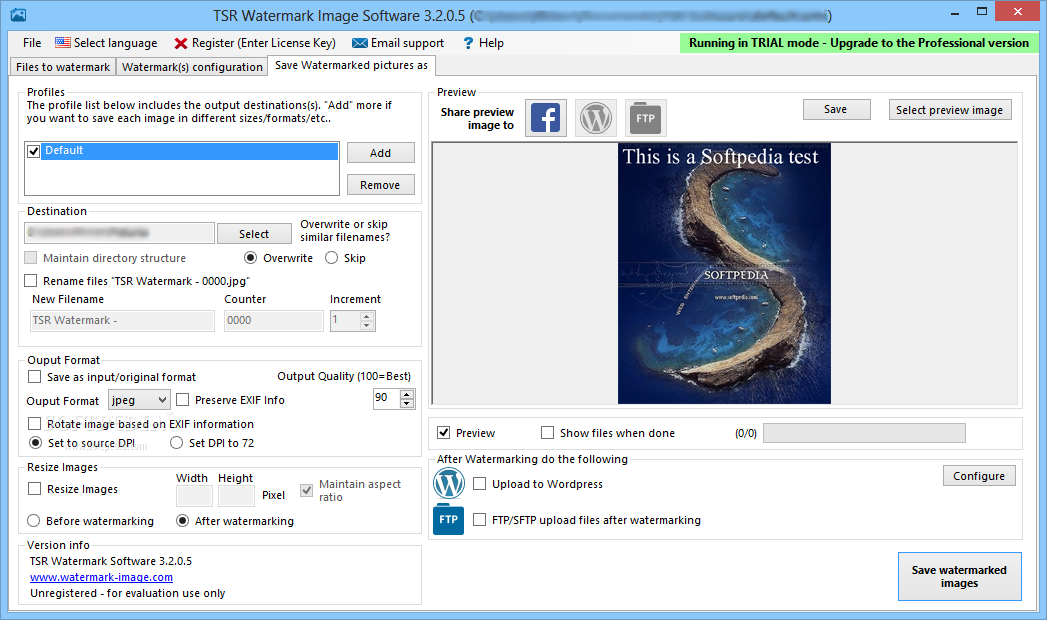Enable FTP/SFTP upload after watermarking
This screenshot has height=620, width=1047.
point(479,519)
